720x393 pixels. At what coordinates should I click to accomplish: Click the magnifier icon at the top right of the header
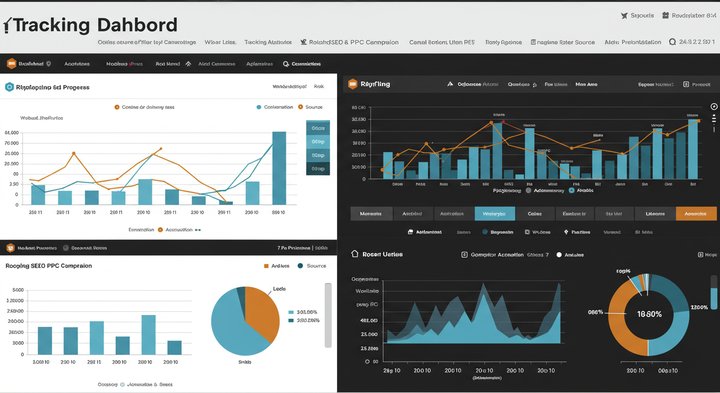[672, 42]
